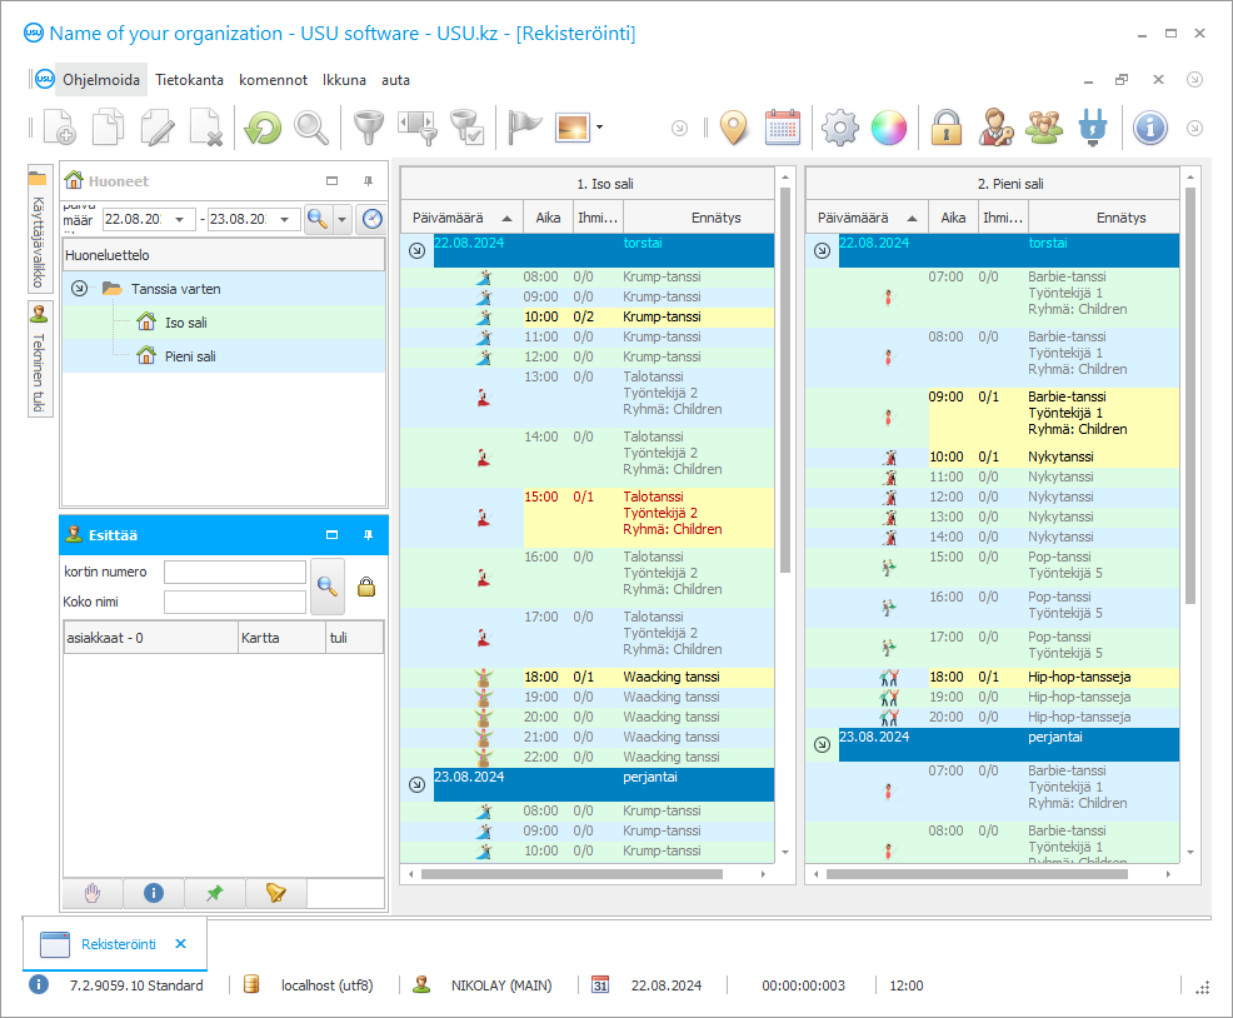Click the hand icon button below client list

[93, 893]
